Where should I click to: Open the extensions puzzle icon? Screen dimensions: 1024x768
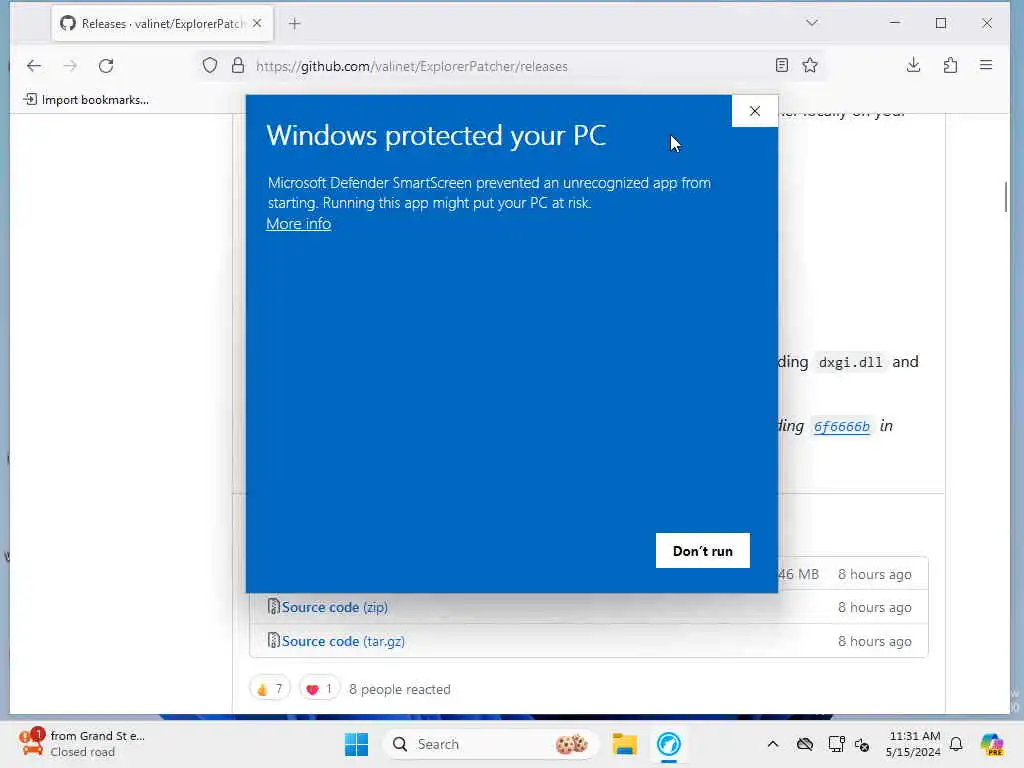pos(950,65)
